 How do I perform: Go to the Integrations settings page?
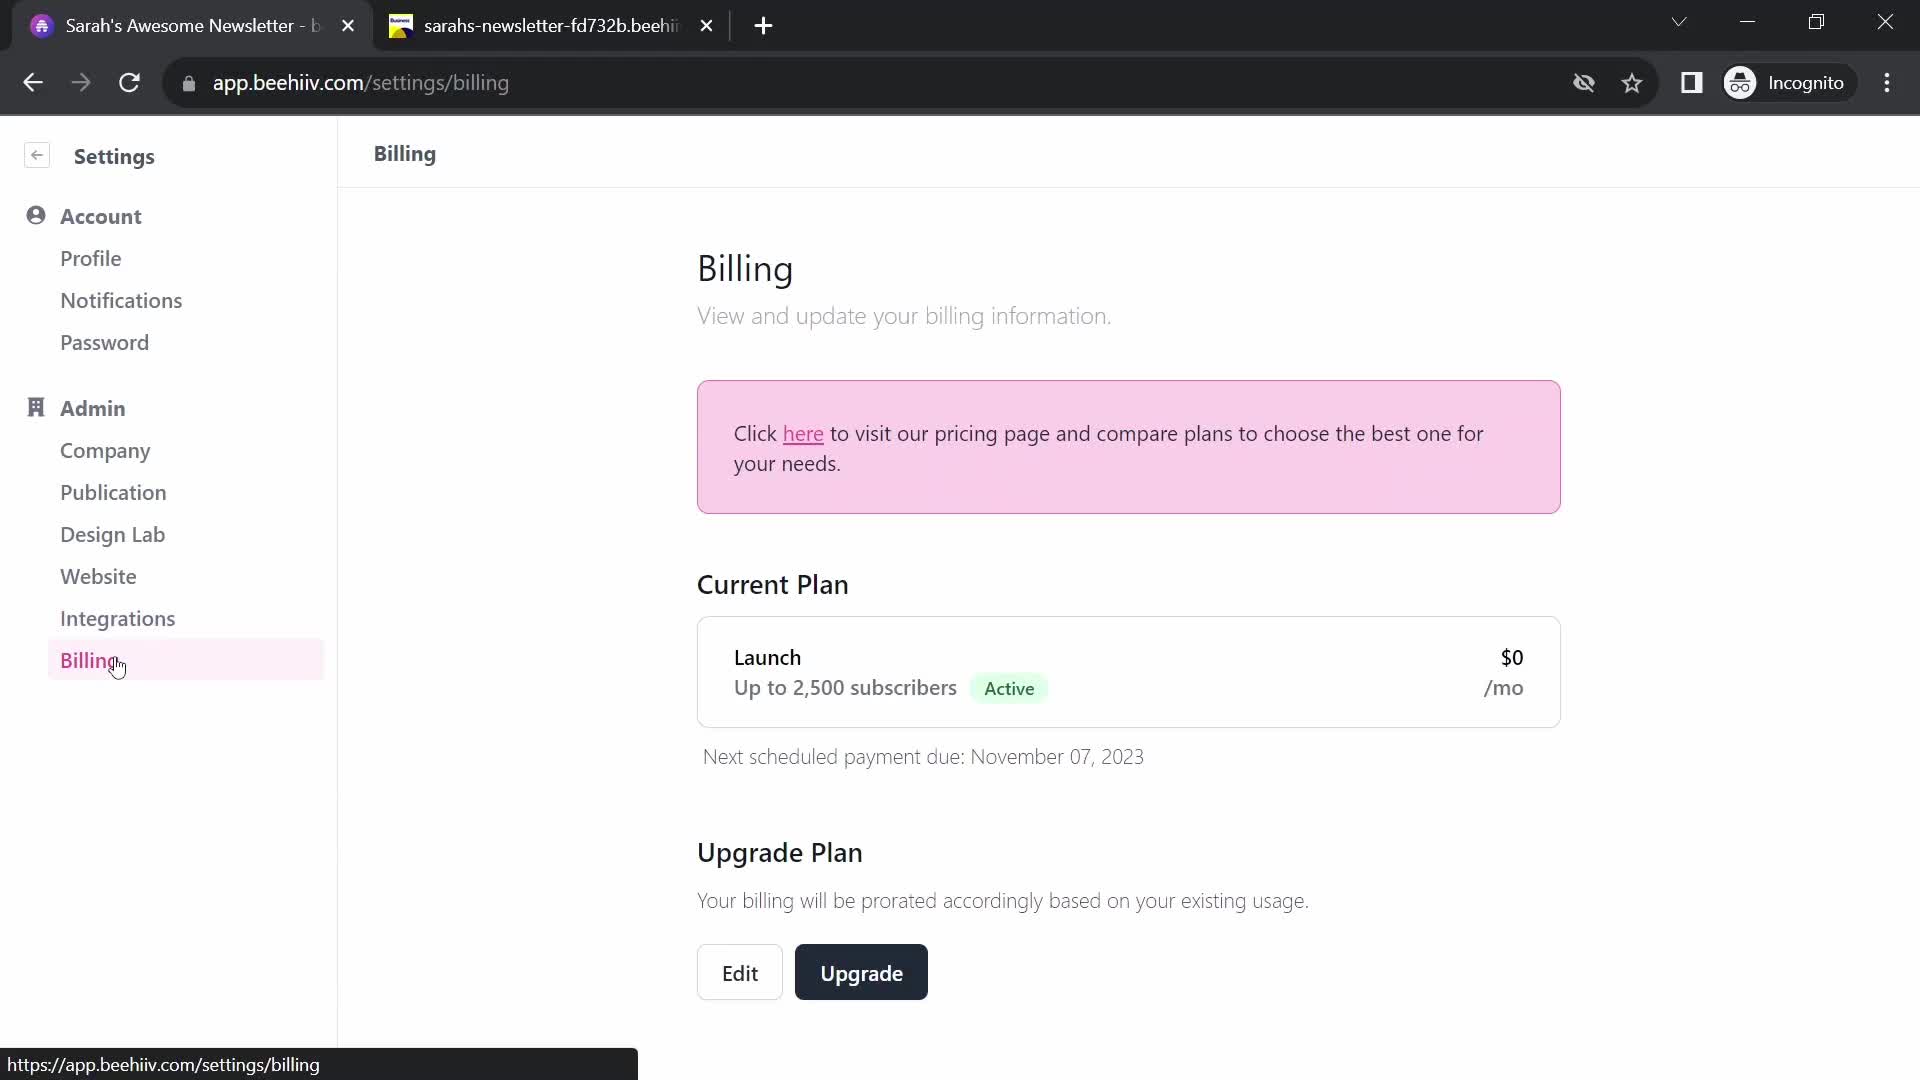click(x=117, y=618)
